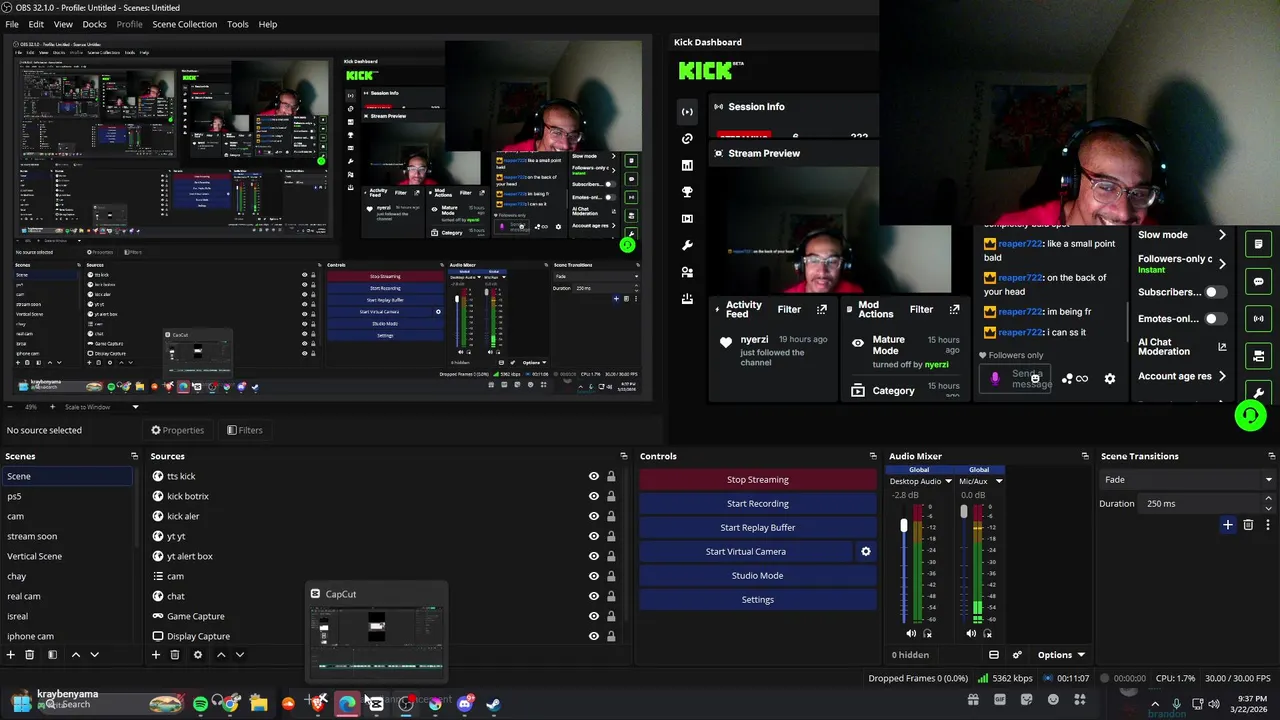Click Stop Streaming
The height and width of the screenshot is (720, 1280).
[757, 480]
